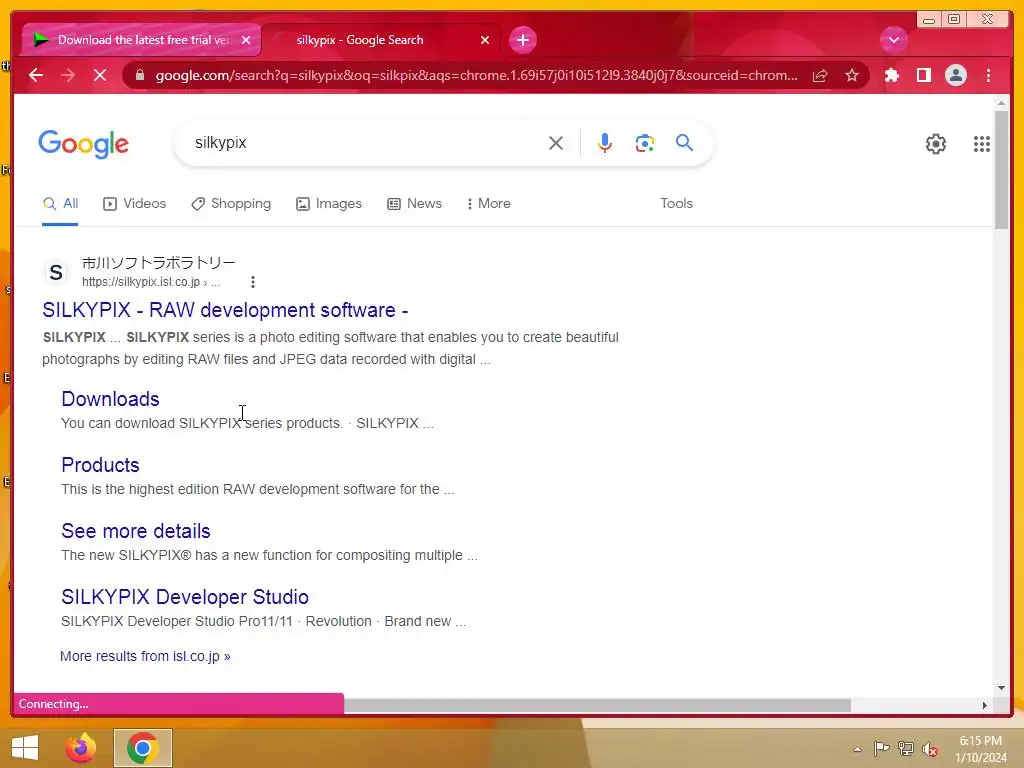The image size is (1024, 768).
Task: Search by image with the Google Lens icon
Action: click(x=645, y=143)
